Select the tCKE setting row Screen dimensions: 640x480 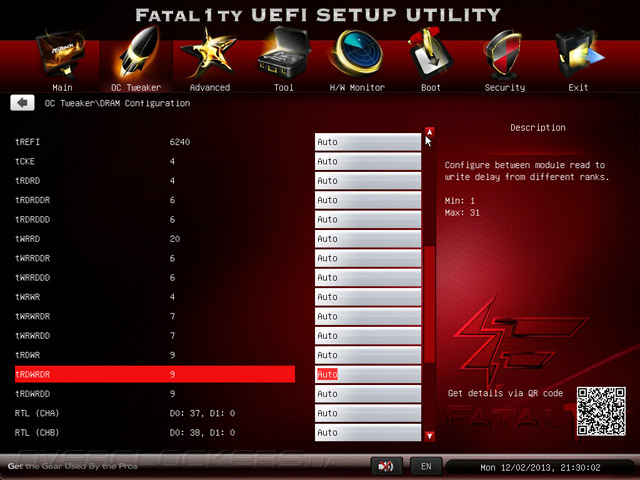coord(155,161)
